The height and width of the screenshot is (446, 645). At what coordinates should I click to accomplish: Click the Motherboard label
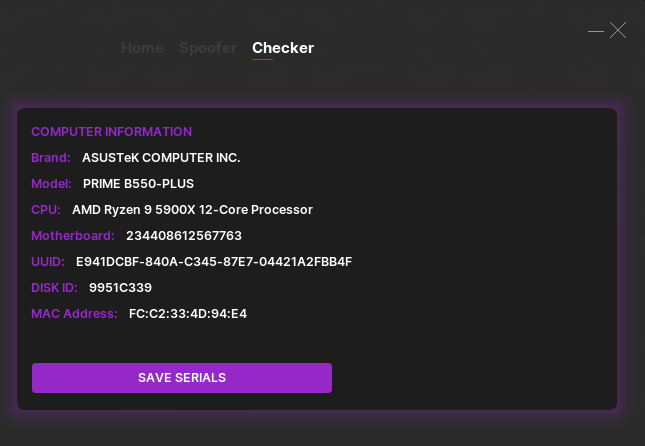tap(73, 236)
